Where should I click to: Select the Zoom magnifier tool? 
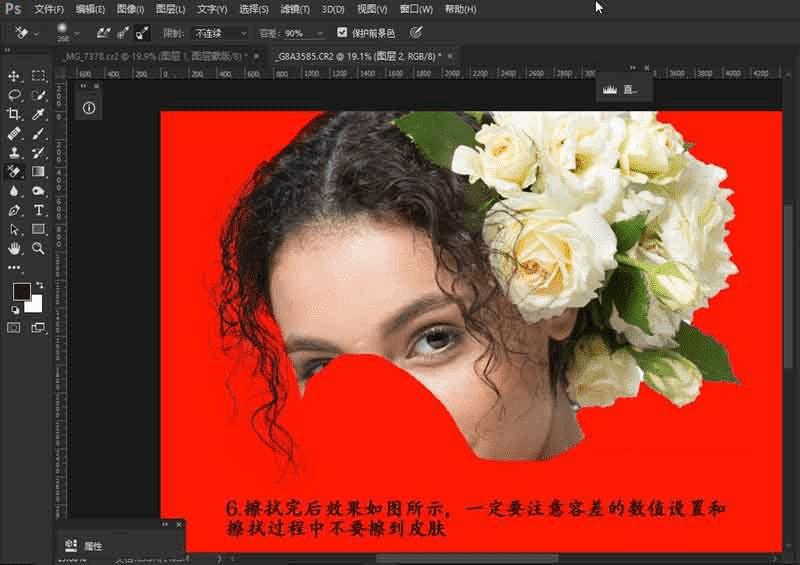[39, 248]
